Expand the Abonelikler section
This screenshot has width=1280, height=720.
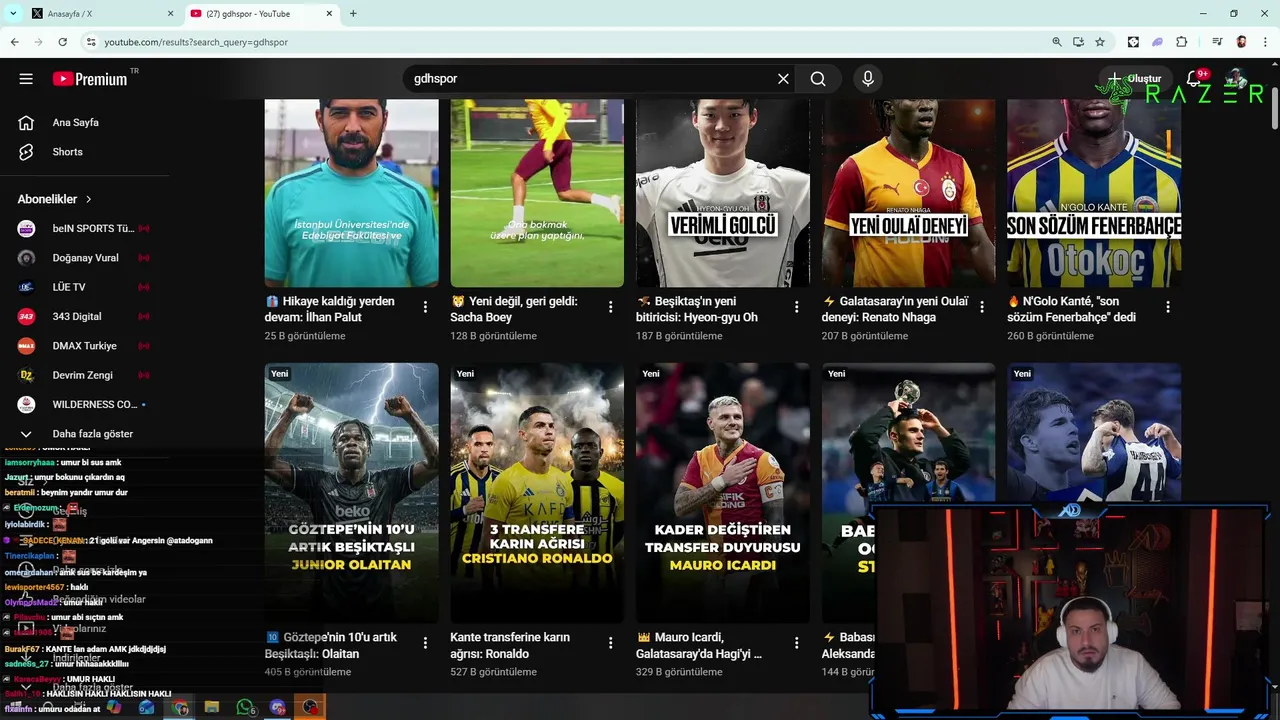tap(55, 199)
